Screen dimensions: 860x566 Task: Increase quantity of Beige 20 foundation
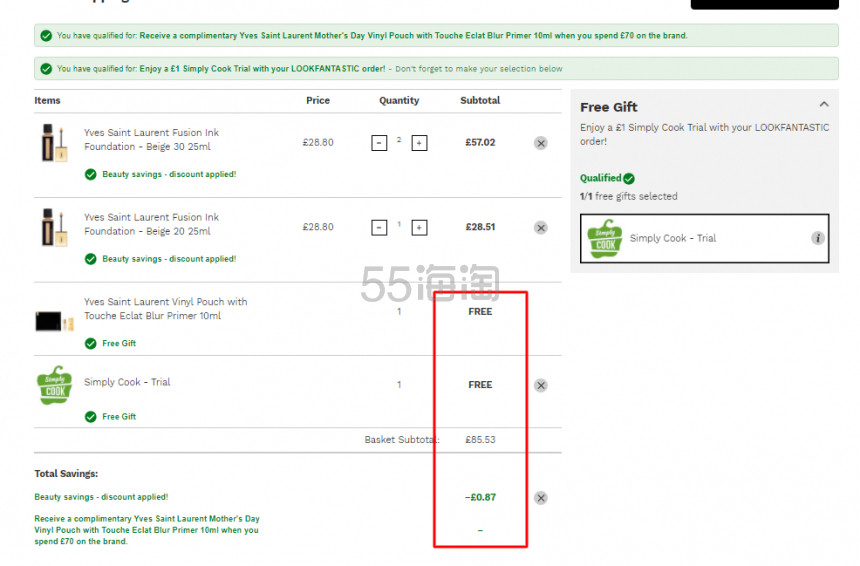point(419,228)
